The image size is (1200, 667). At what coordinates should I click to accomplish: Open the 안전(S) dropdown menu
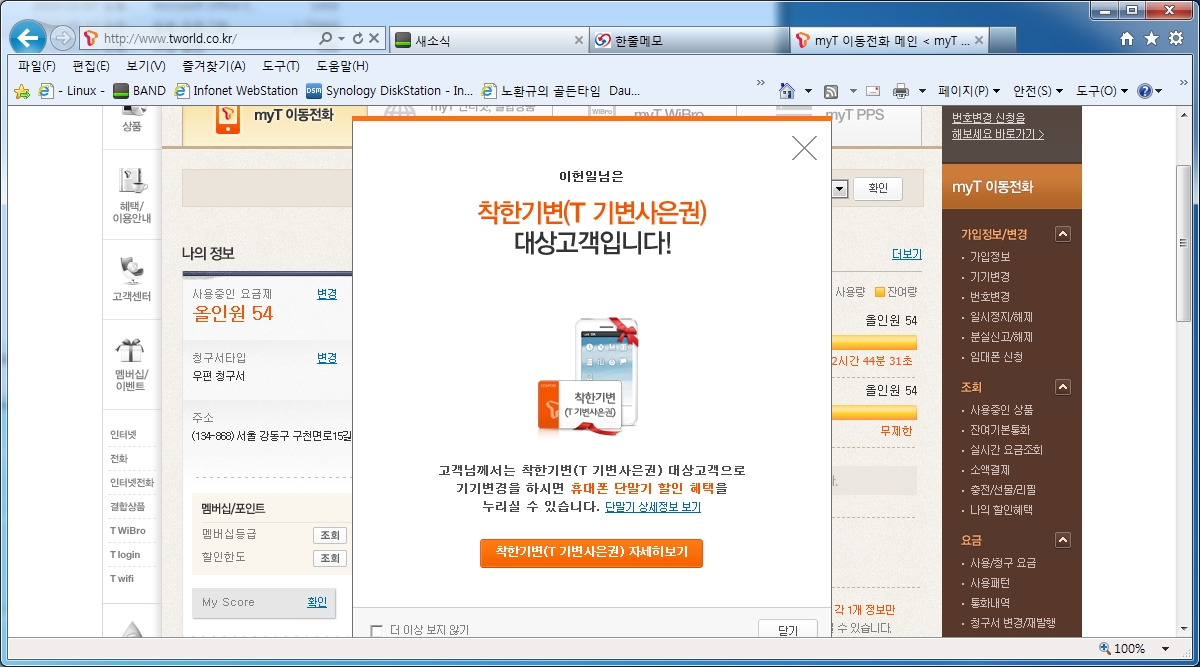tap(1038, 91)
